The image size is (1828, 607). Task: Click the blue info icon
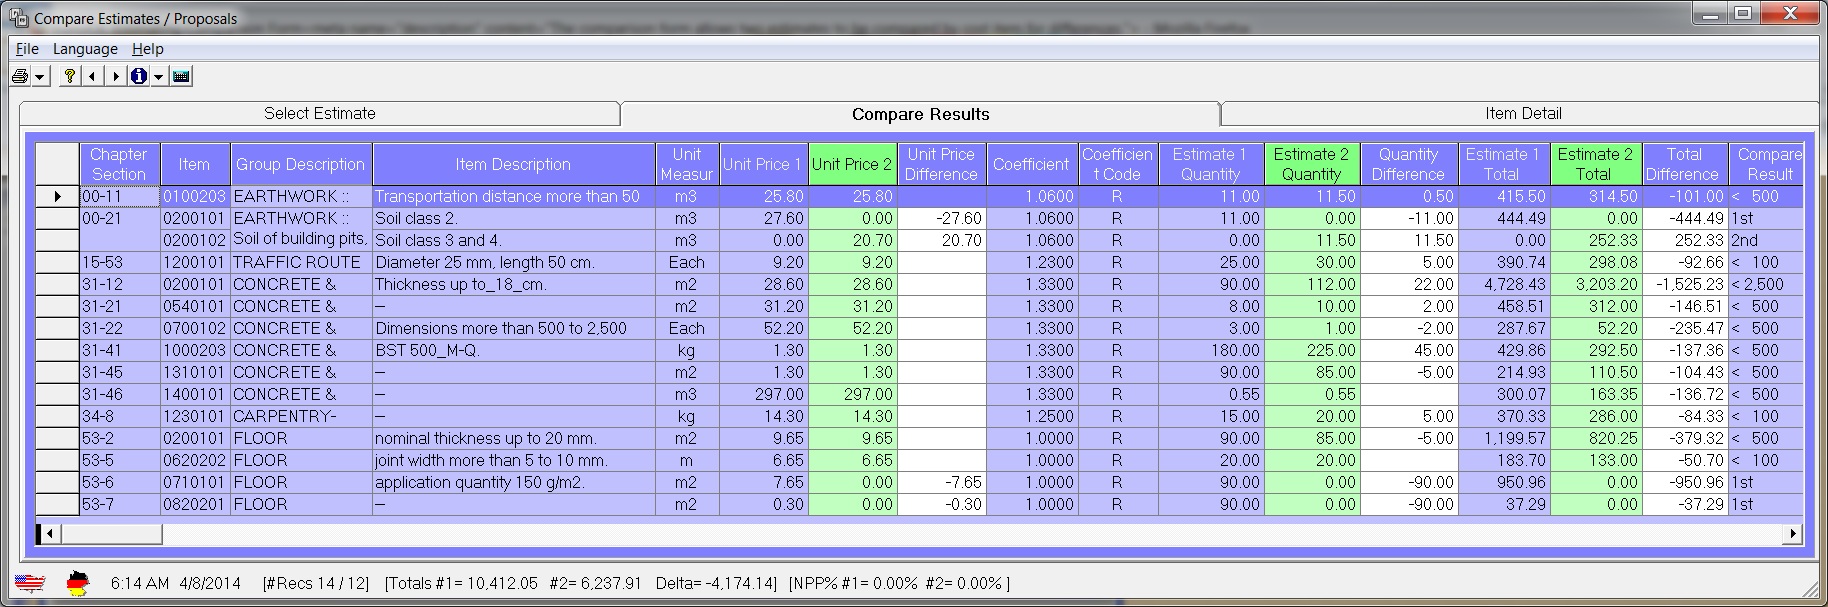[139, 76]
